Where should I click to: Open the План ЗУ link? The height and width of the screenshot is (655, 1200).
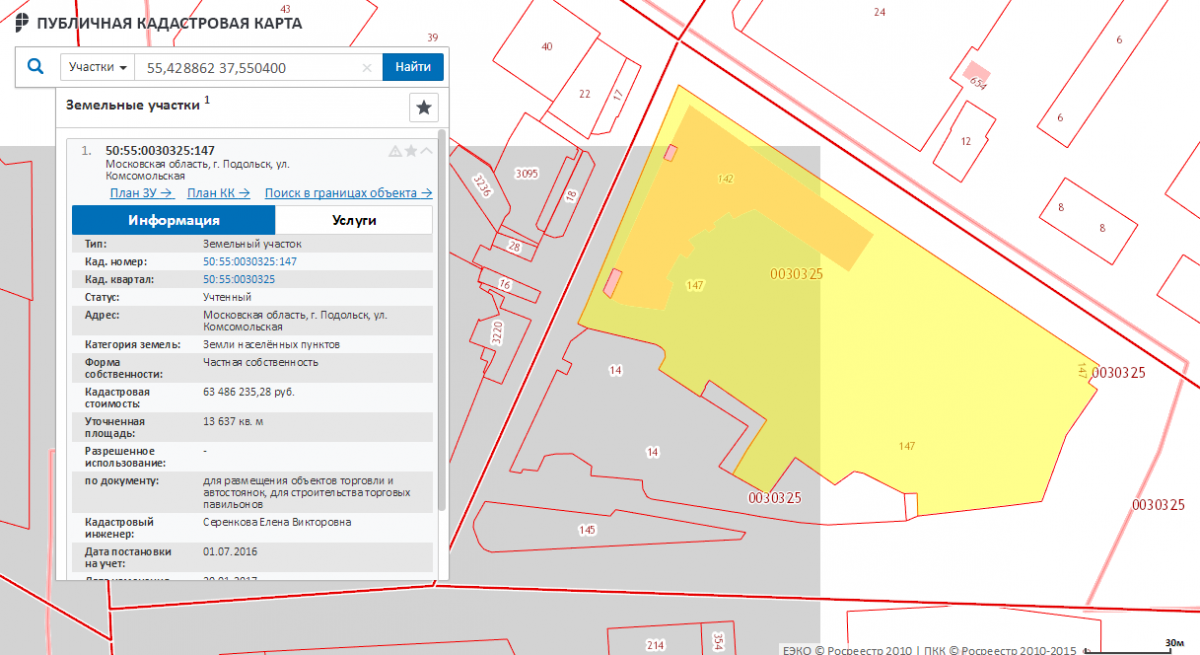[x=142, y=193]
